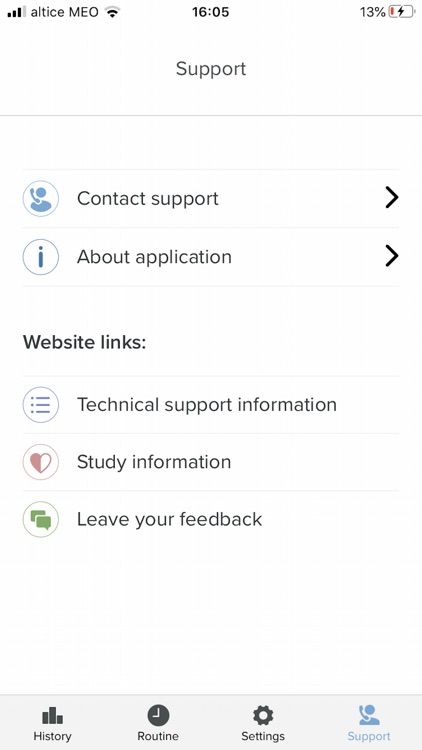
Task: Open the About application row
Action: (x=211, y=257)
